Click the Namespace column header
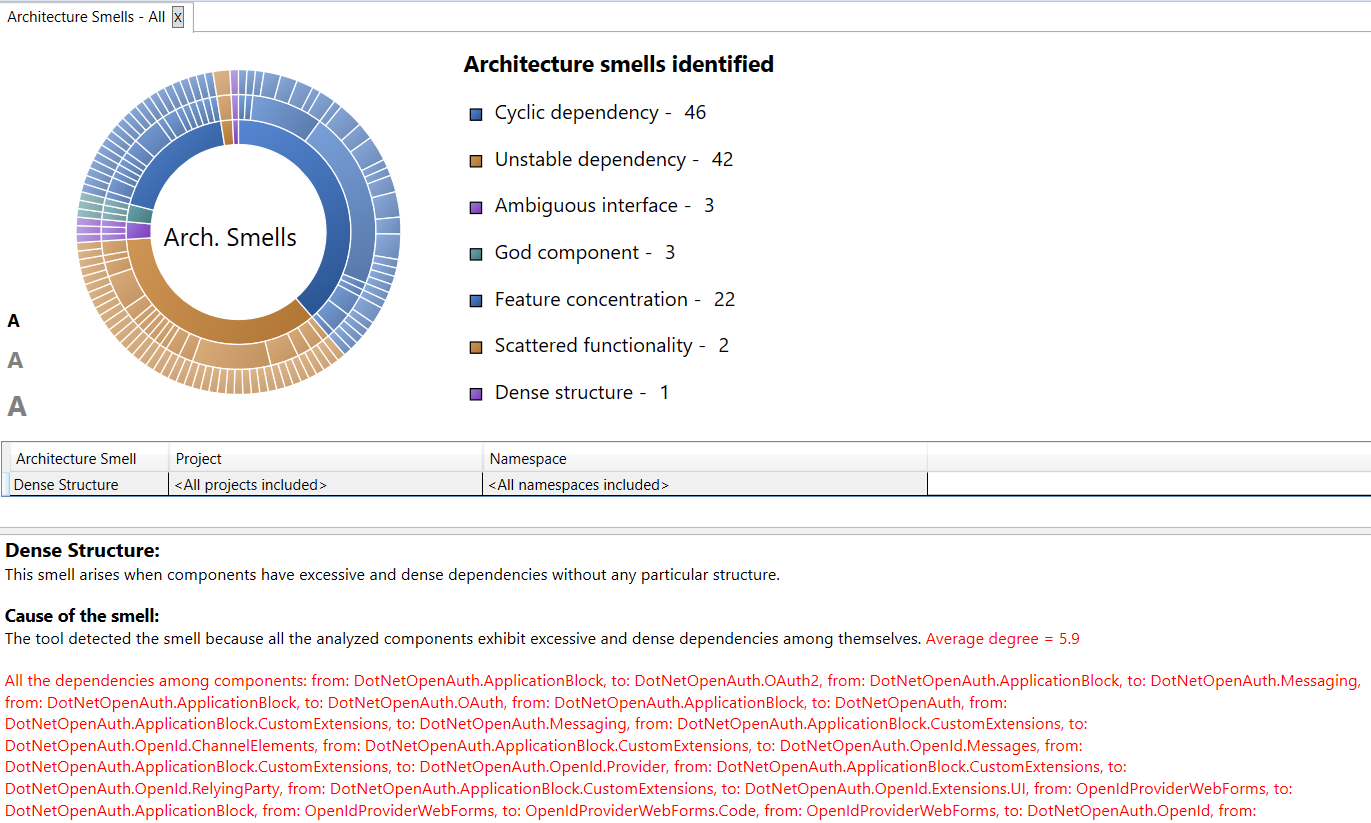 click(x=527, y=458)
